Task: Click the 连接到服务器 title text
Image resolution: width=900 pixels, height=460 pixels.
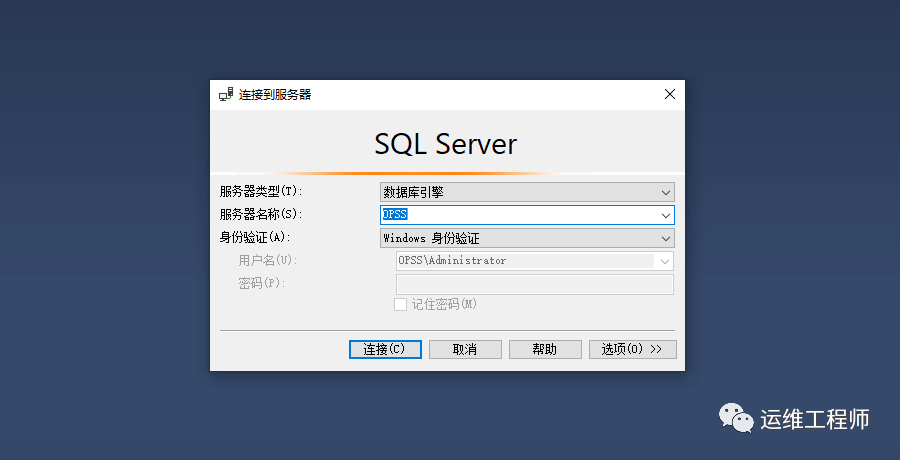Action: [x=275, y=95]
